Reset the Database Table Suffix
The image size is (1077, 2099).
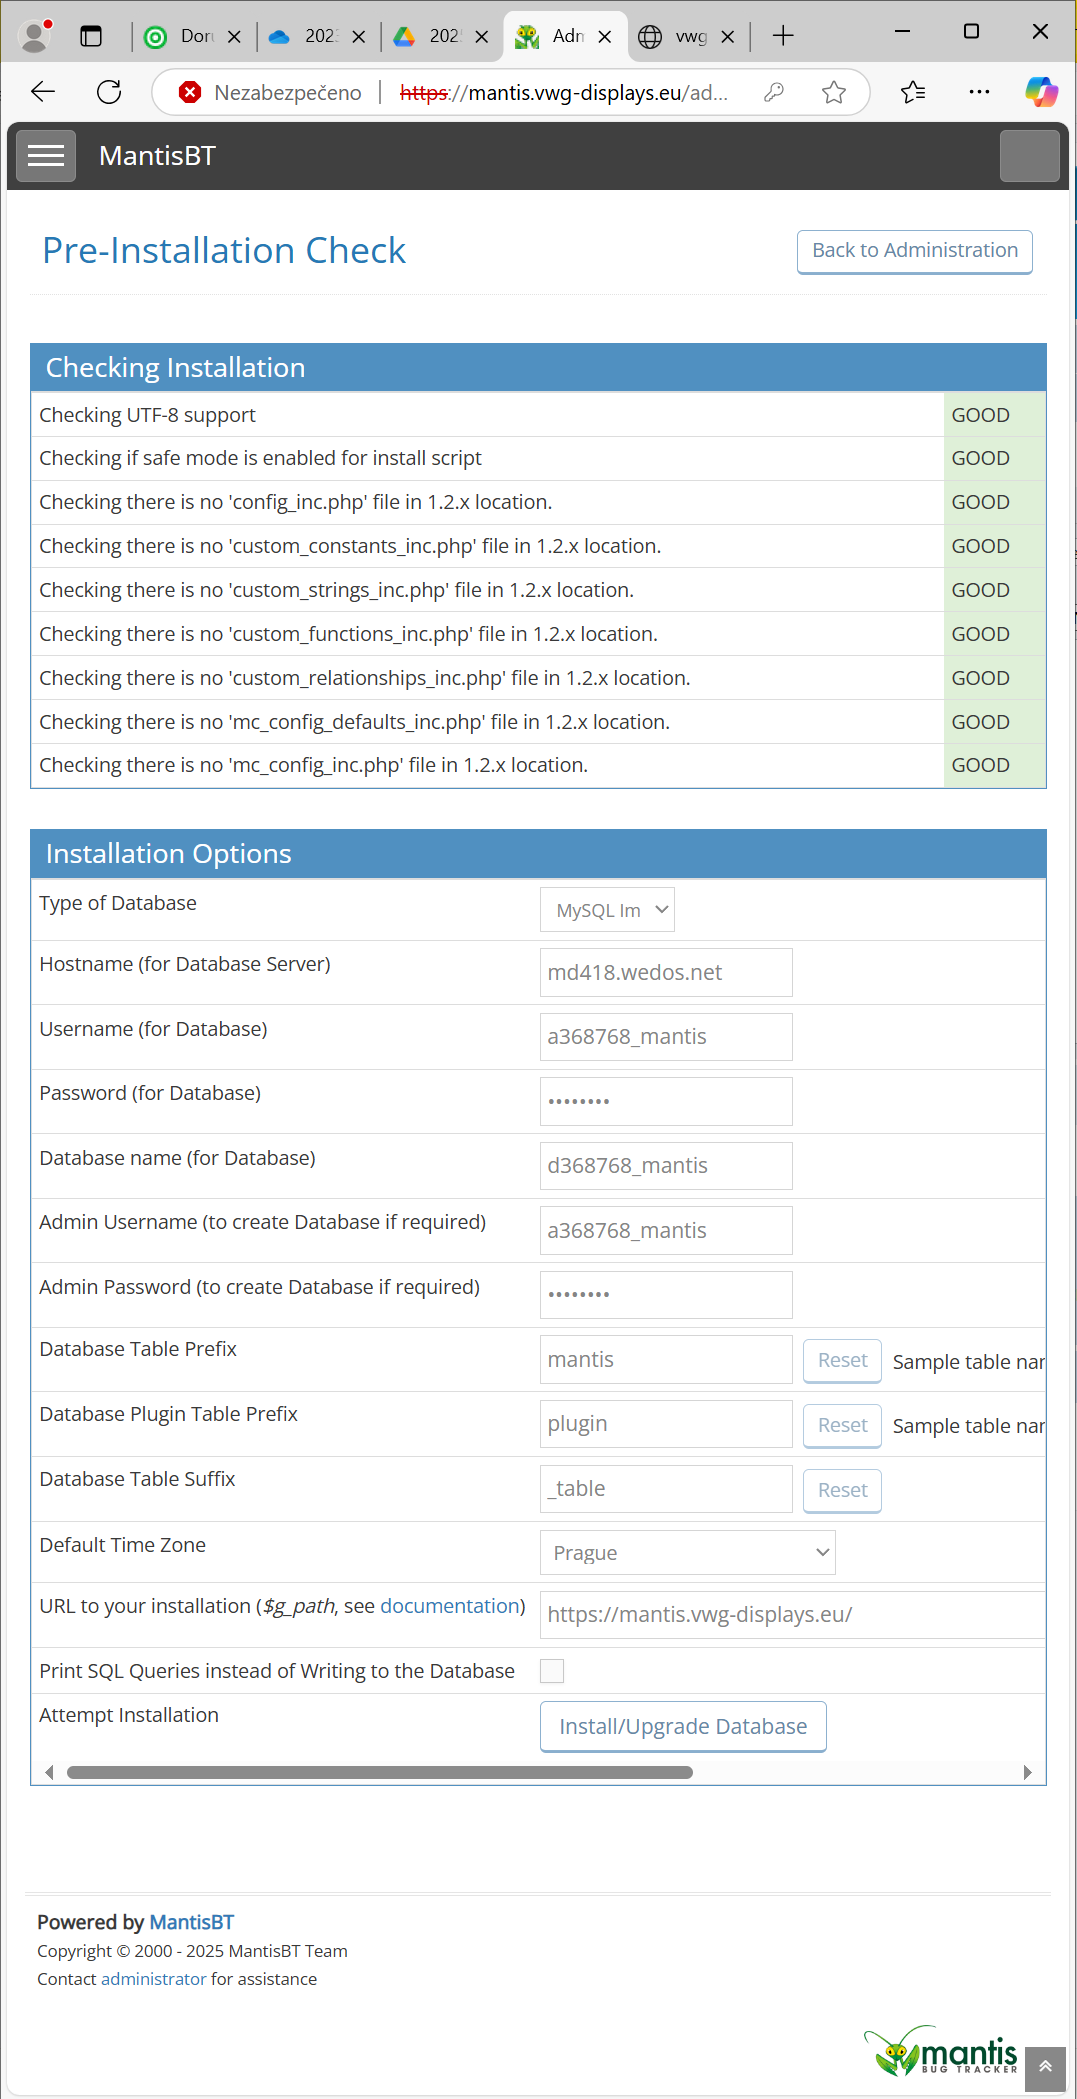pos(842,1491)
